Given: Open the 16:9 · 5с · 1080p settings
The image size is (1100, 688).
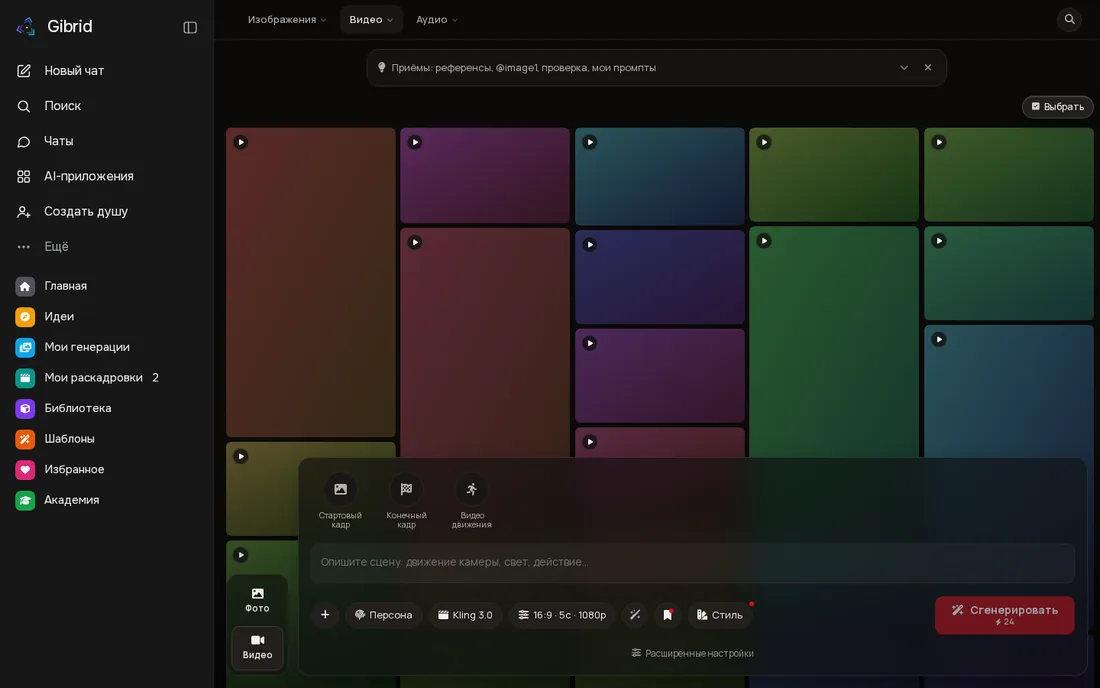Looking at the screenshot, I should click(x=562, y=615).
